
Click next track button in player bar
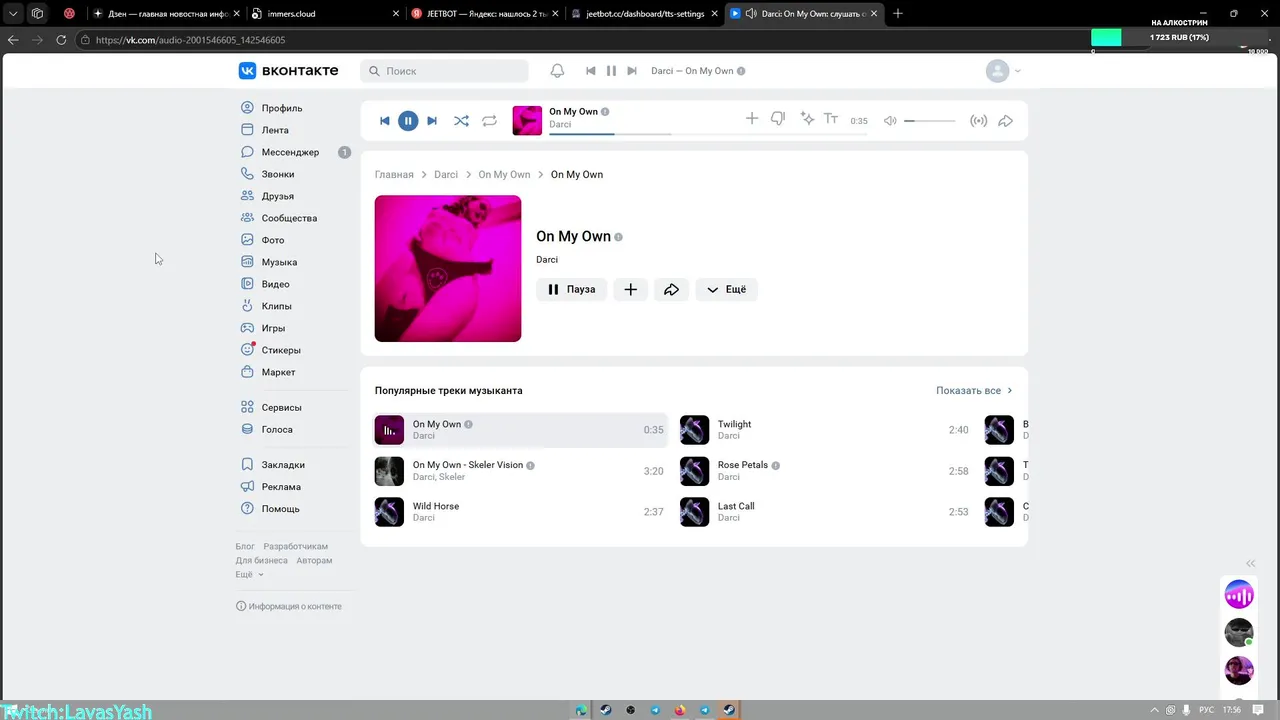(x=432, y=121)
